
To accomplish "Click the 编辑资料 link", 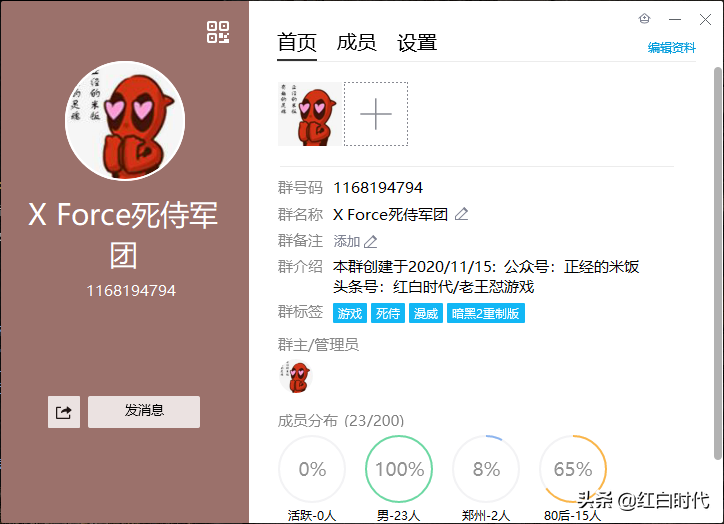I will tap(671, 48).
